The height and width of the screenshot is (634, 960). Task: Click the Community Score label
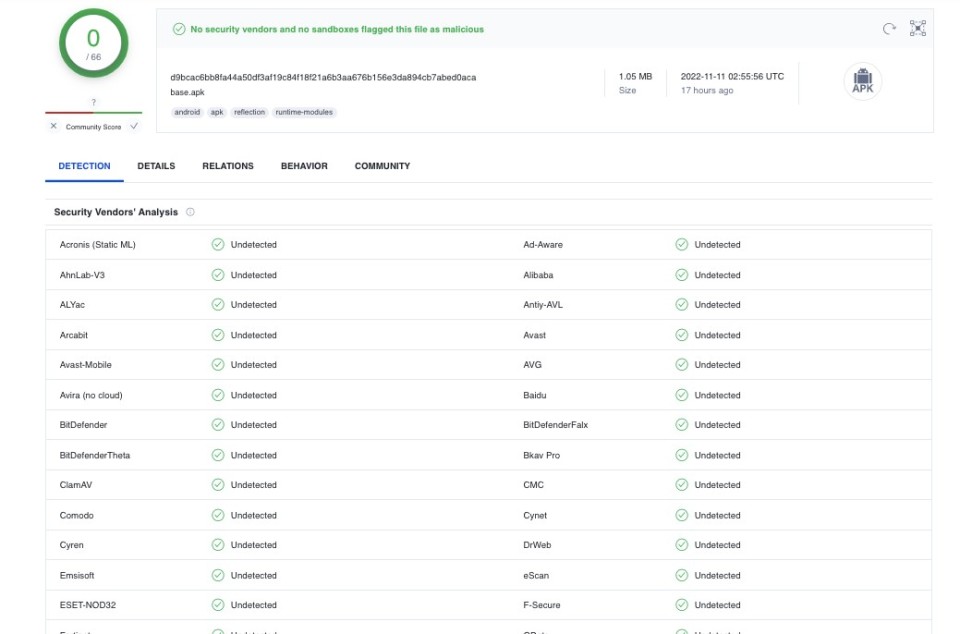pyautogui.click(x=94, y=127)
